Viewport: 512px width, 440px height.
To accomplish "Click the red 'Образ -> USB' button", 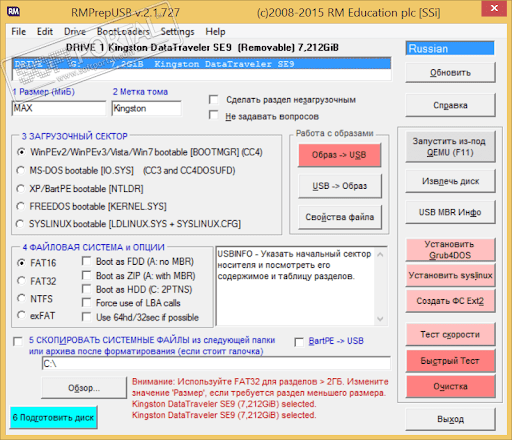I will pyautogui.click(x=339, y=155).
